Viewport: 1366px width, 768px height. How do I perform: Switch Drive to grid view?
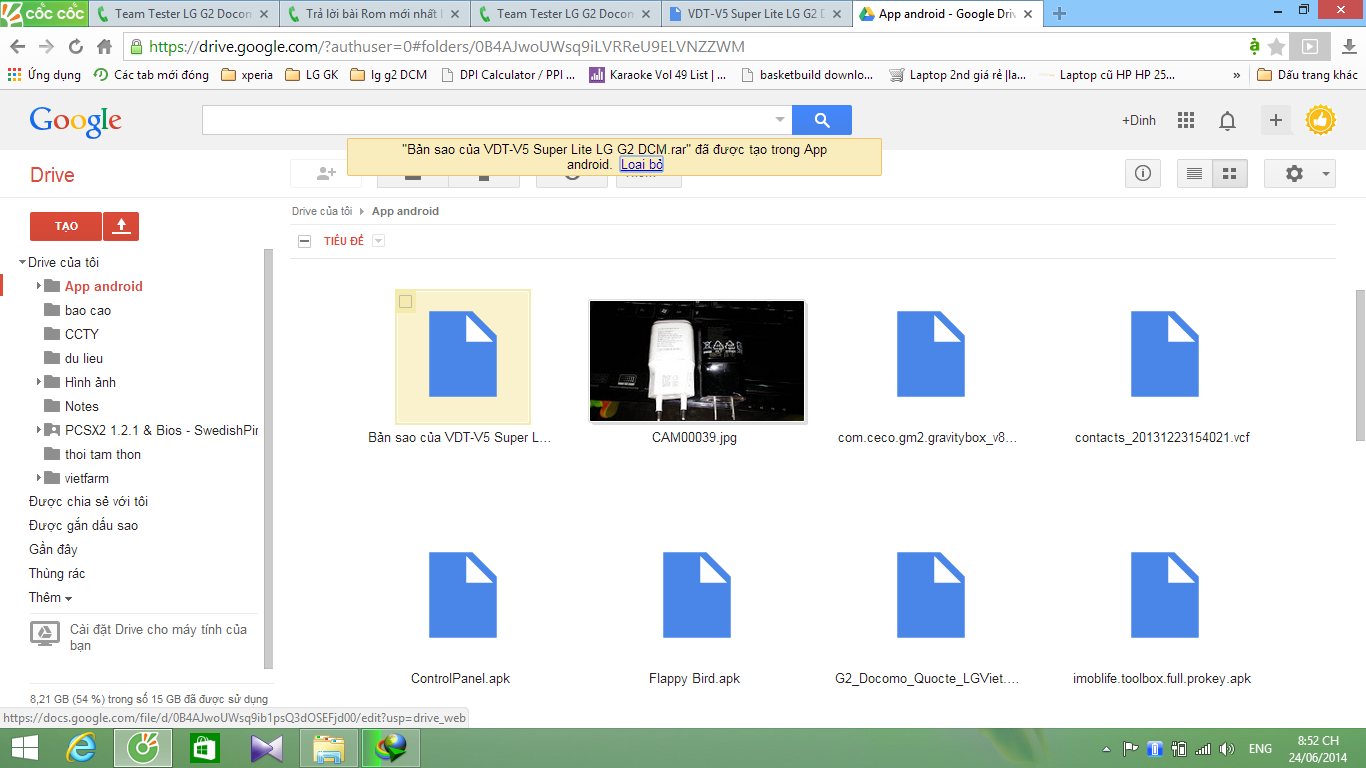[x=1230, y=173]
